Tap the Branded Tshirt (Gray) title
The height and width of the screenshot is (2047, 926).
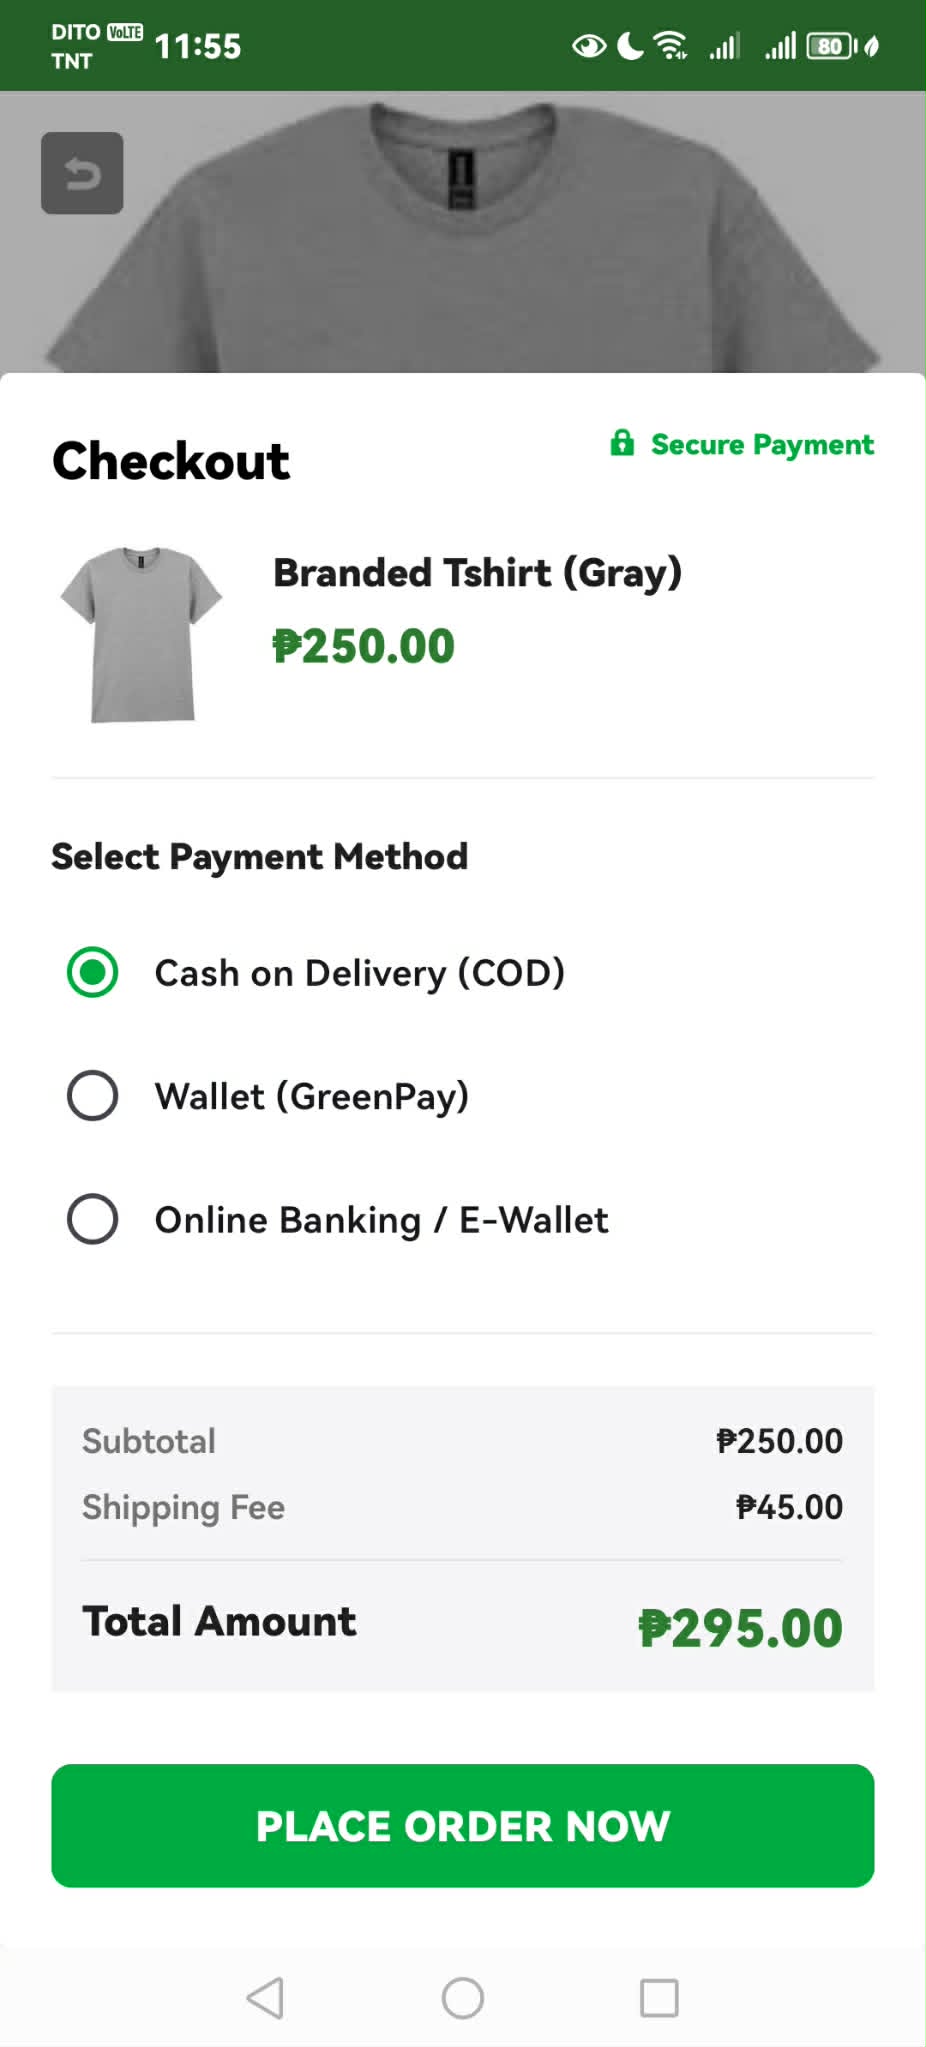(x=477, y=574)
